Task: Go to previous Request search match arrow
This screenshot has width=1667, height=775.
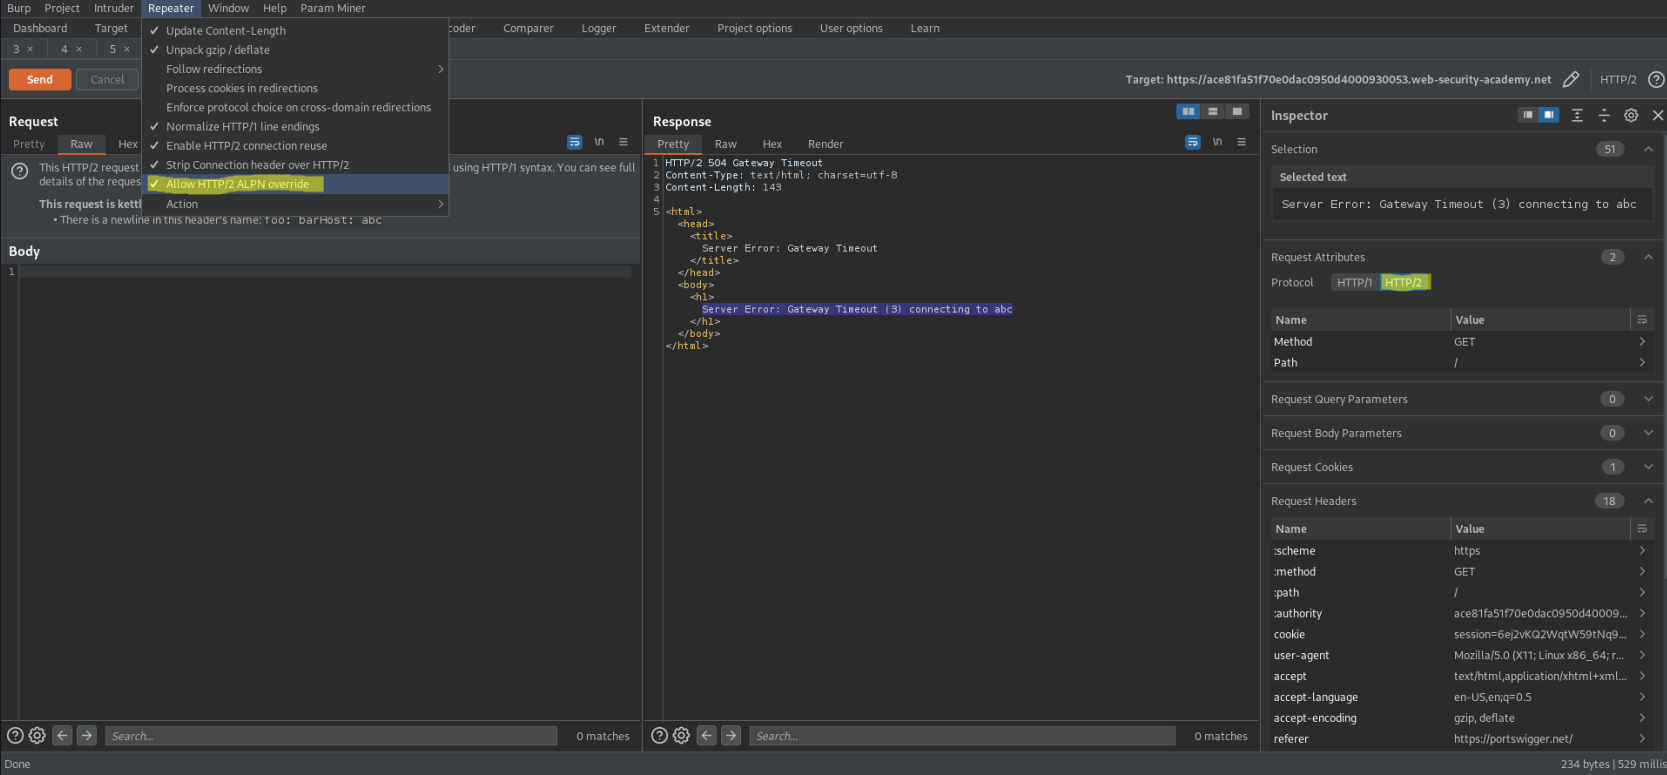Action: [62, 735]
